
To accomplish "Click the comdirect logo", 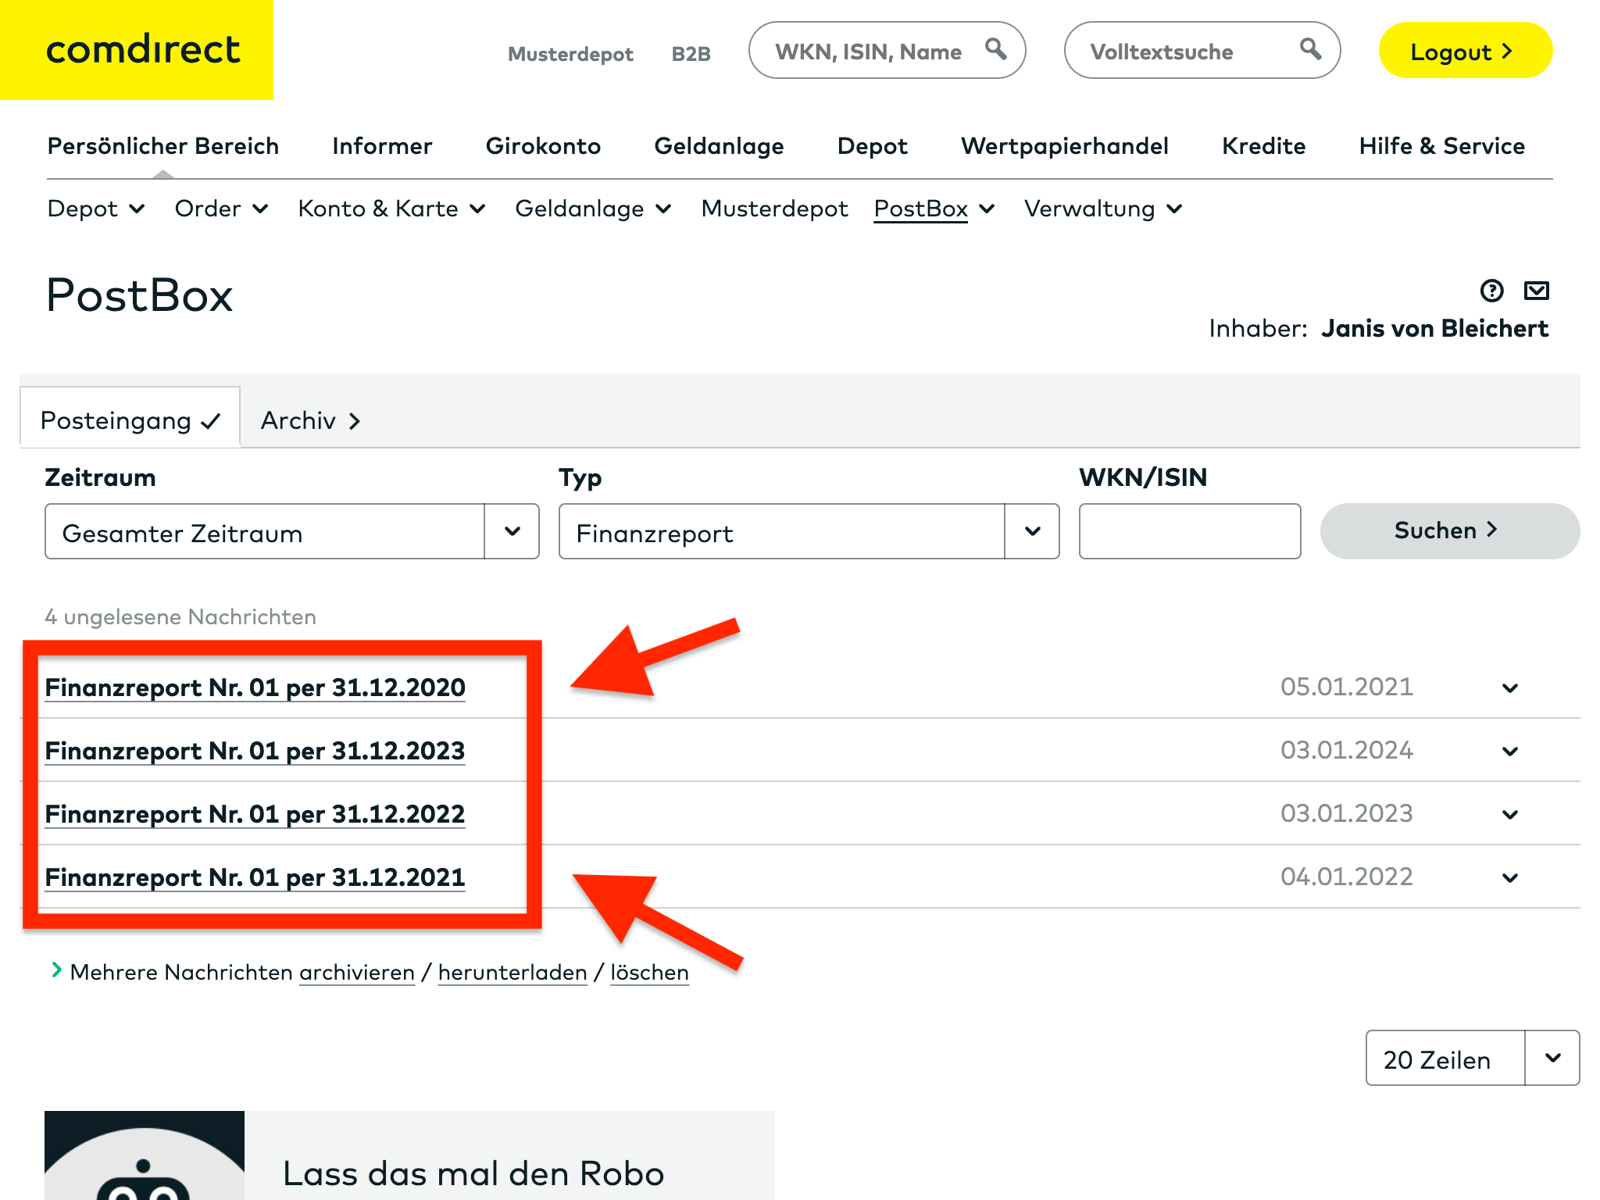I will (x=140, y=52).
